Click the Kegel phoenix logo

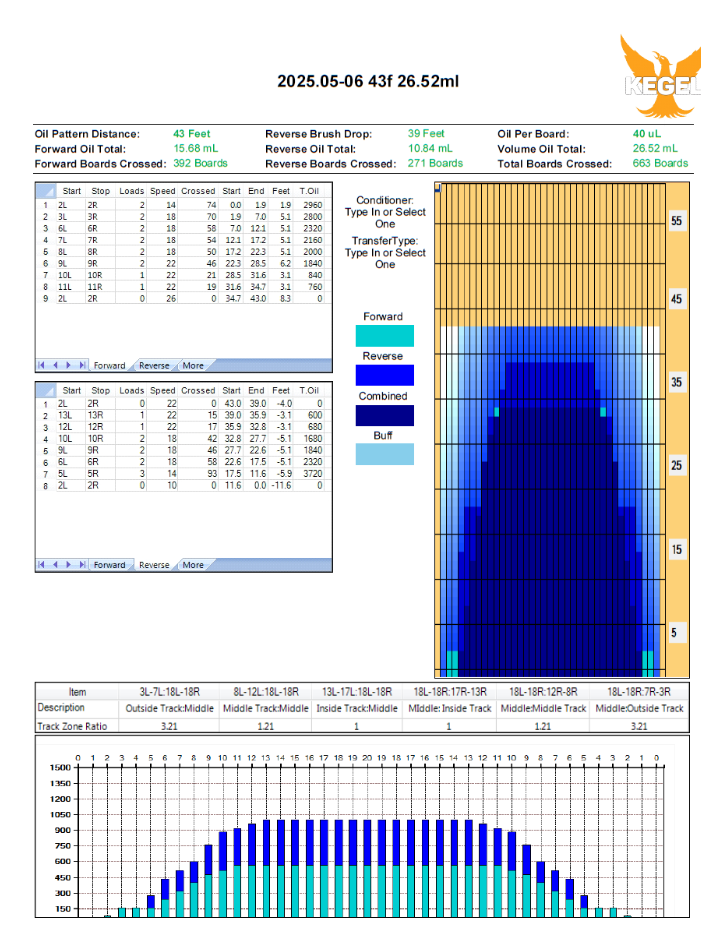click(x=660, y=76)
